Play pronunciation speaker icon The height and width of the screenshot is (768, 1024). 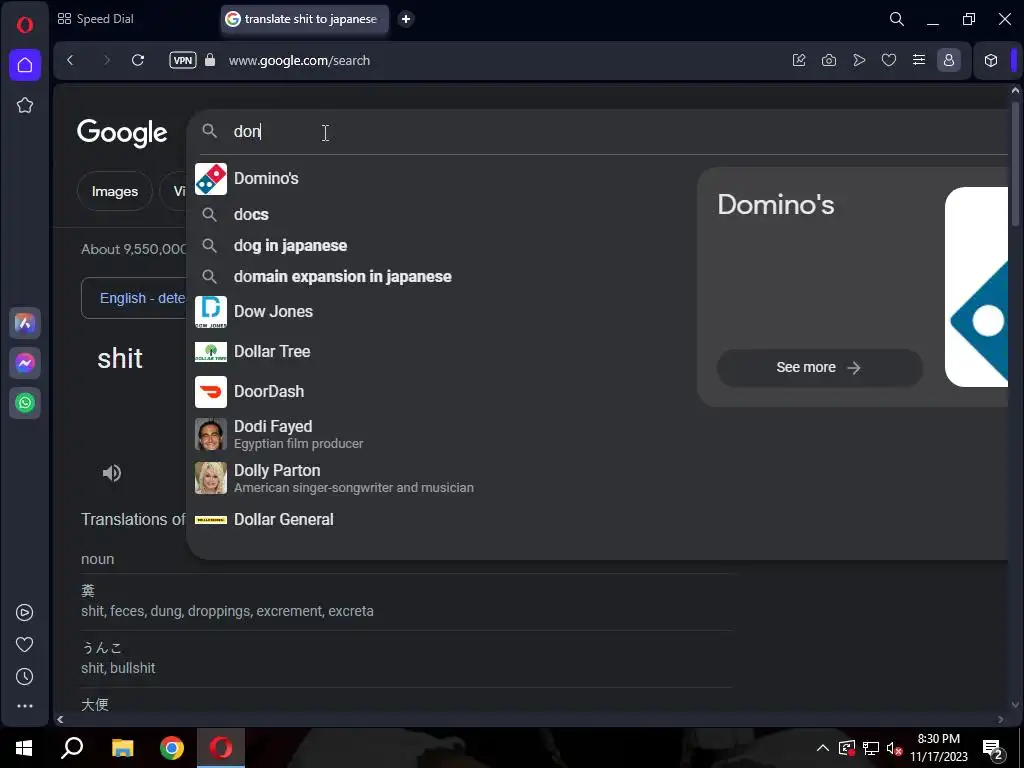(112, 473)
